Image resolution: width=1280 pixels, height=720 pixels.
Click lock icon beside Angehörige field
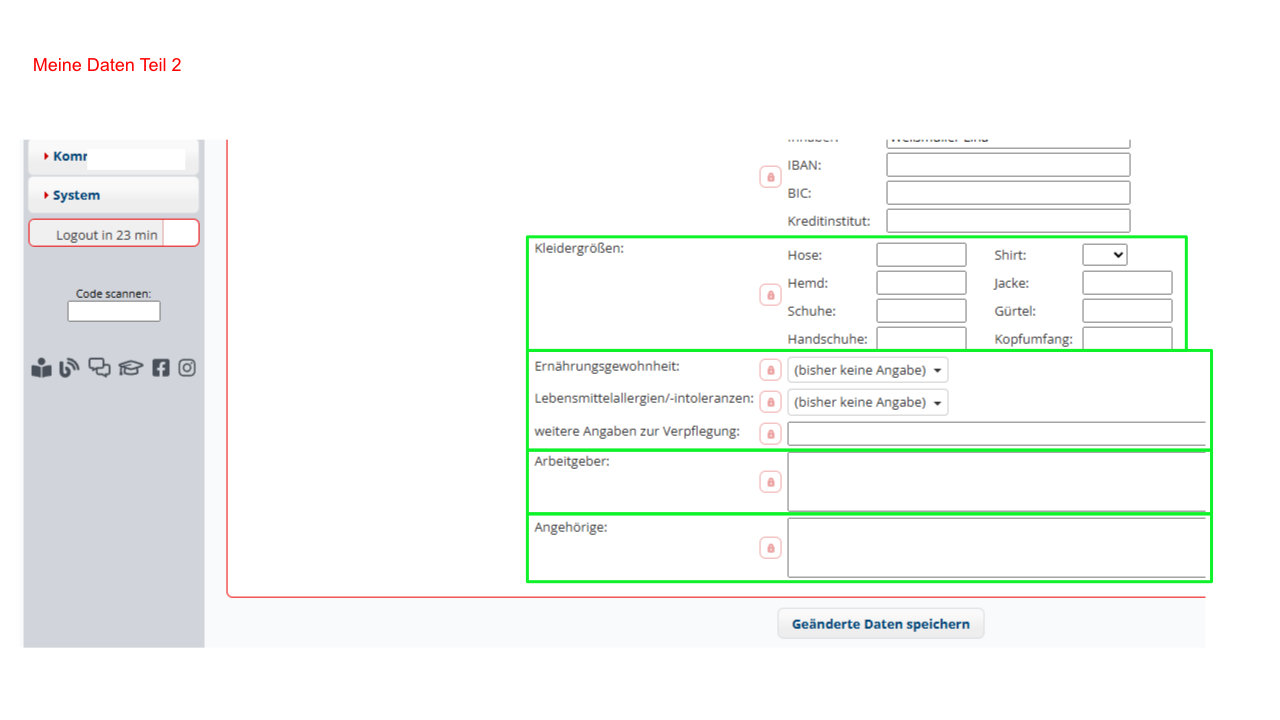(770, 548)
